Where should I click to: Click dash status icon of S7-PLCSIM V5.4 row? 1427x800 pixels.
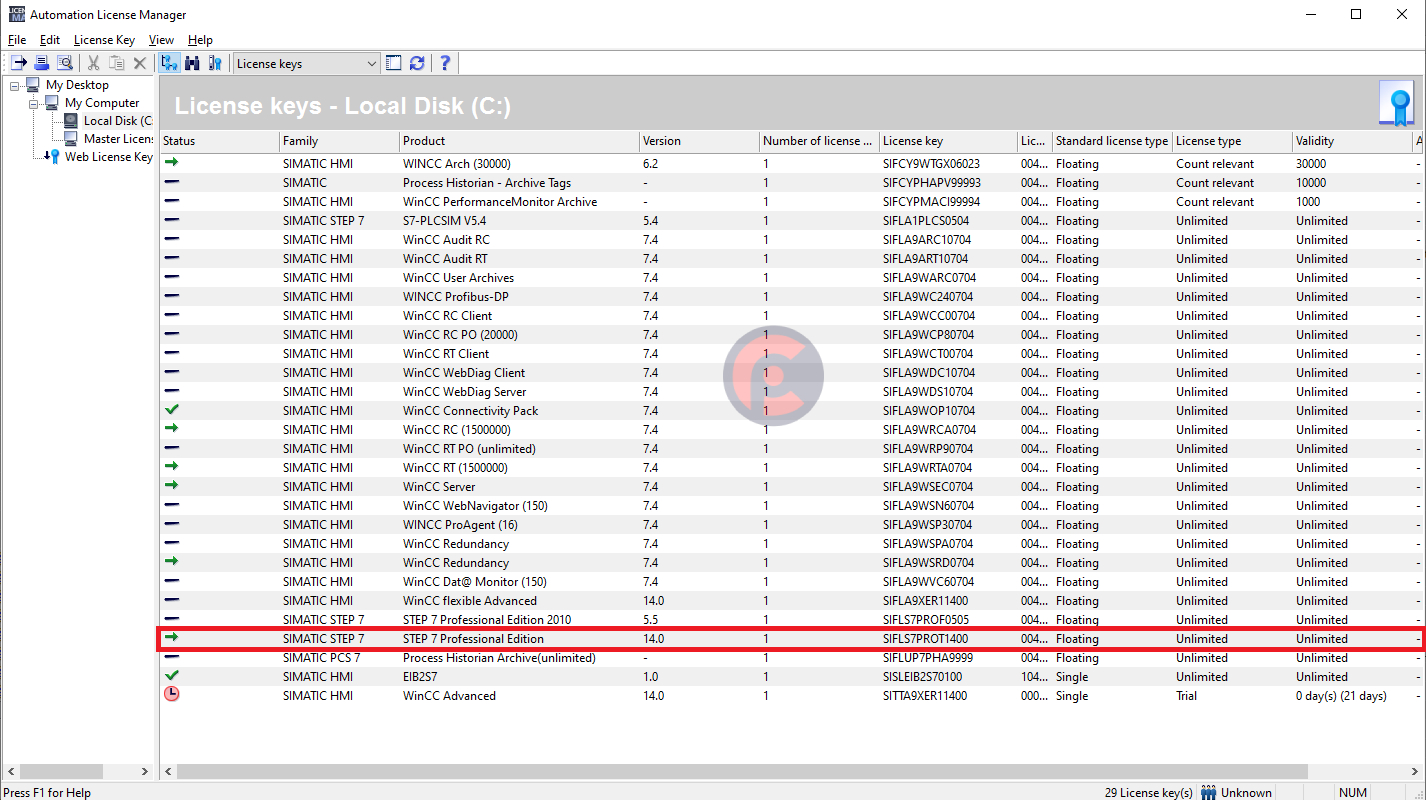tap(171, 220)
